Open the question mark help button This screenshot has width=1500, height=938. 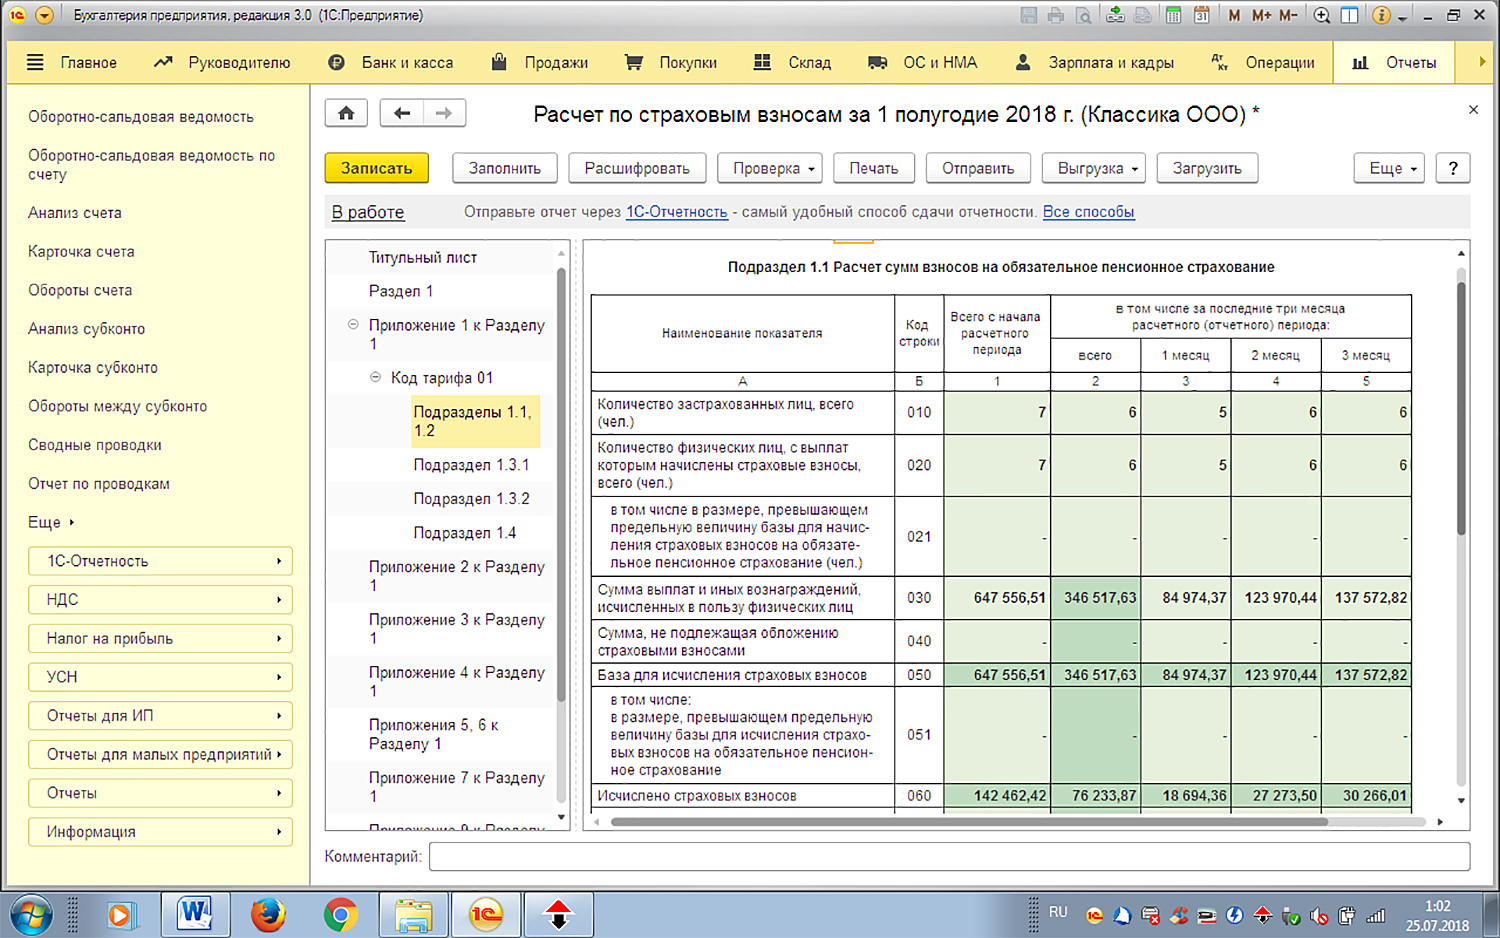(1453, 168)
